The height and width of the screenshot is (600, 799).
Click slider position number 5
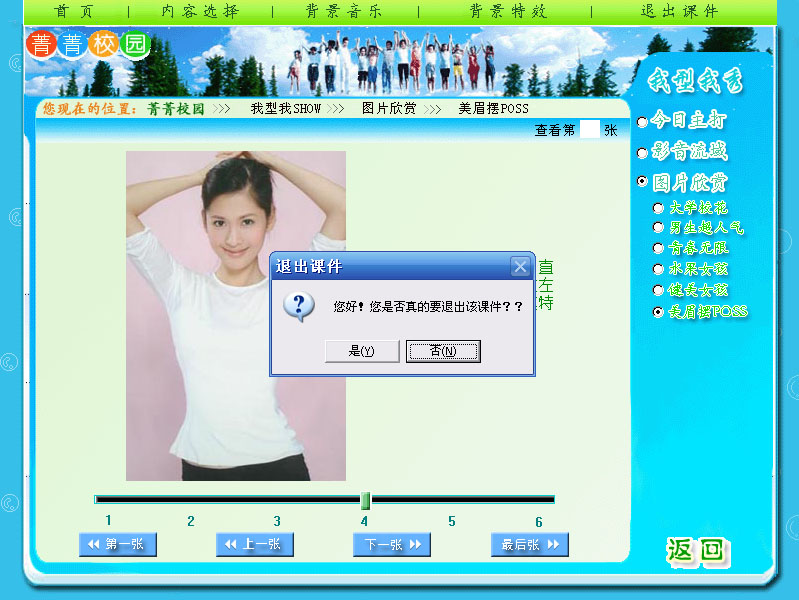(x=451, y=521)
